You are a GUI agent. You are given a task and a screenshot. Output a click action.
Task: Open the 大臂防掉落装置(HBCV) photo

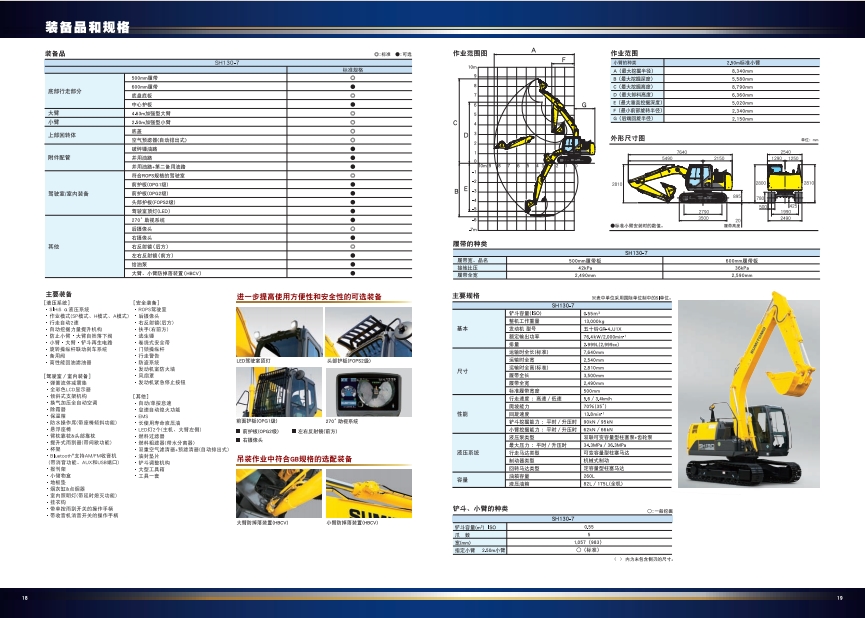pos(279,493)
